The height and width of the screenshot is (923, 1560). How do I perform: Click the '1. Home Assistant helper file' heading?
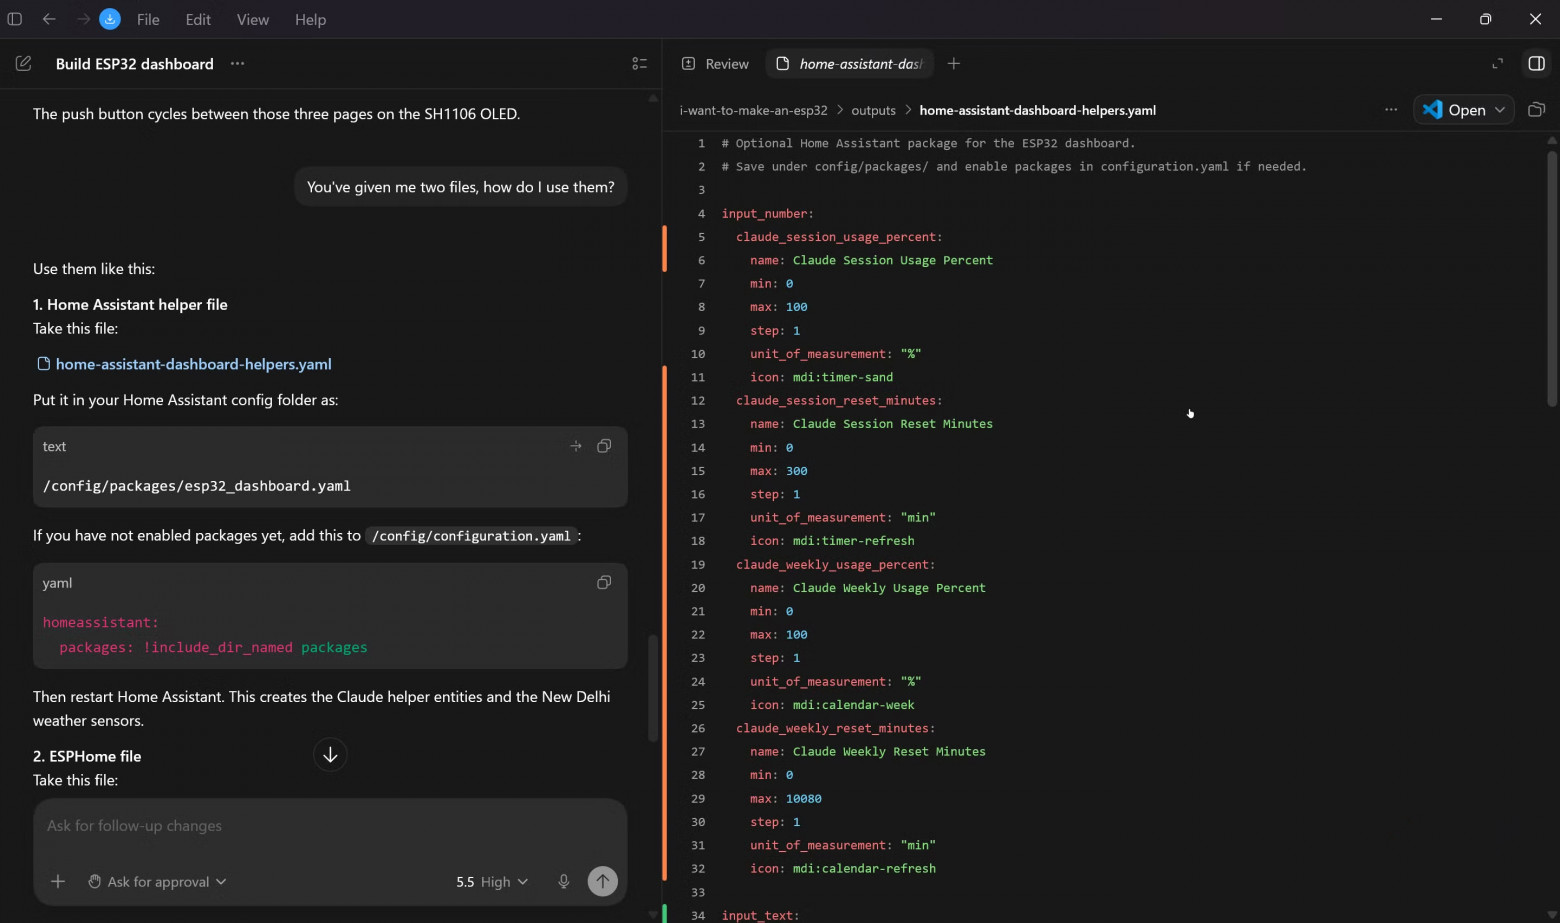[x=130, y=304]
